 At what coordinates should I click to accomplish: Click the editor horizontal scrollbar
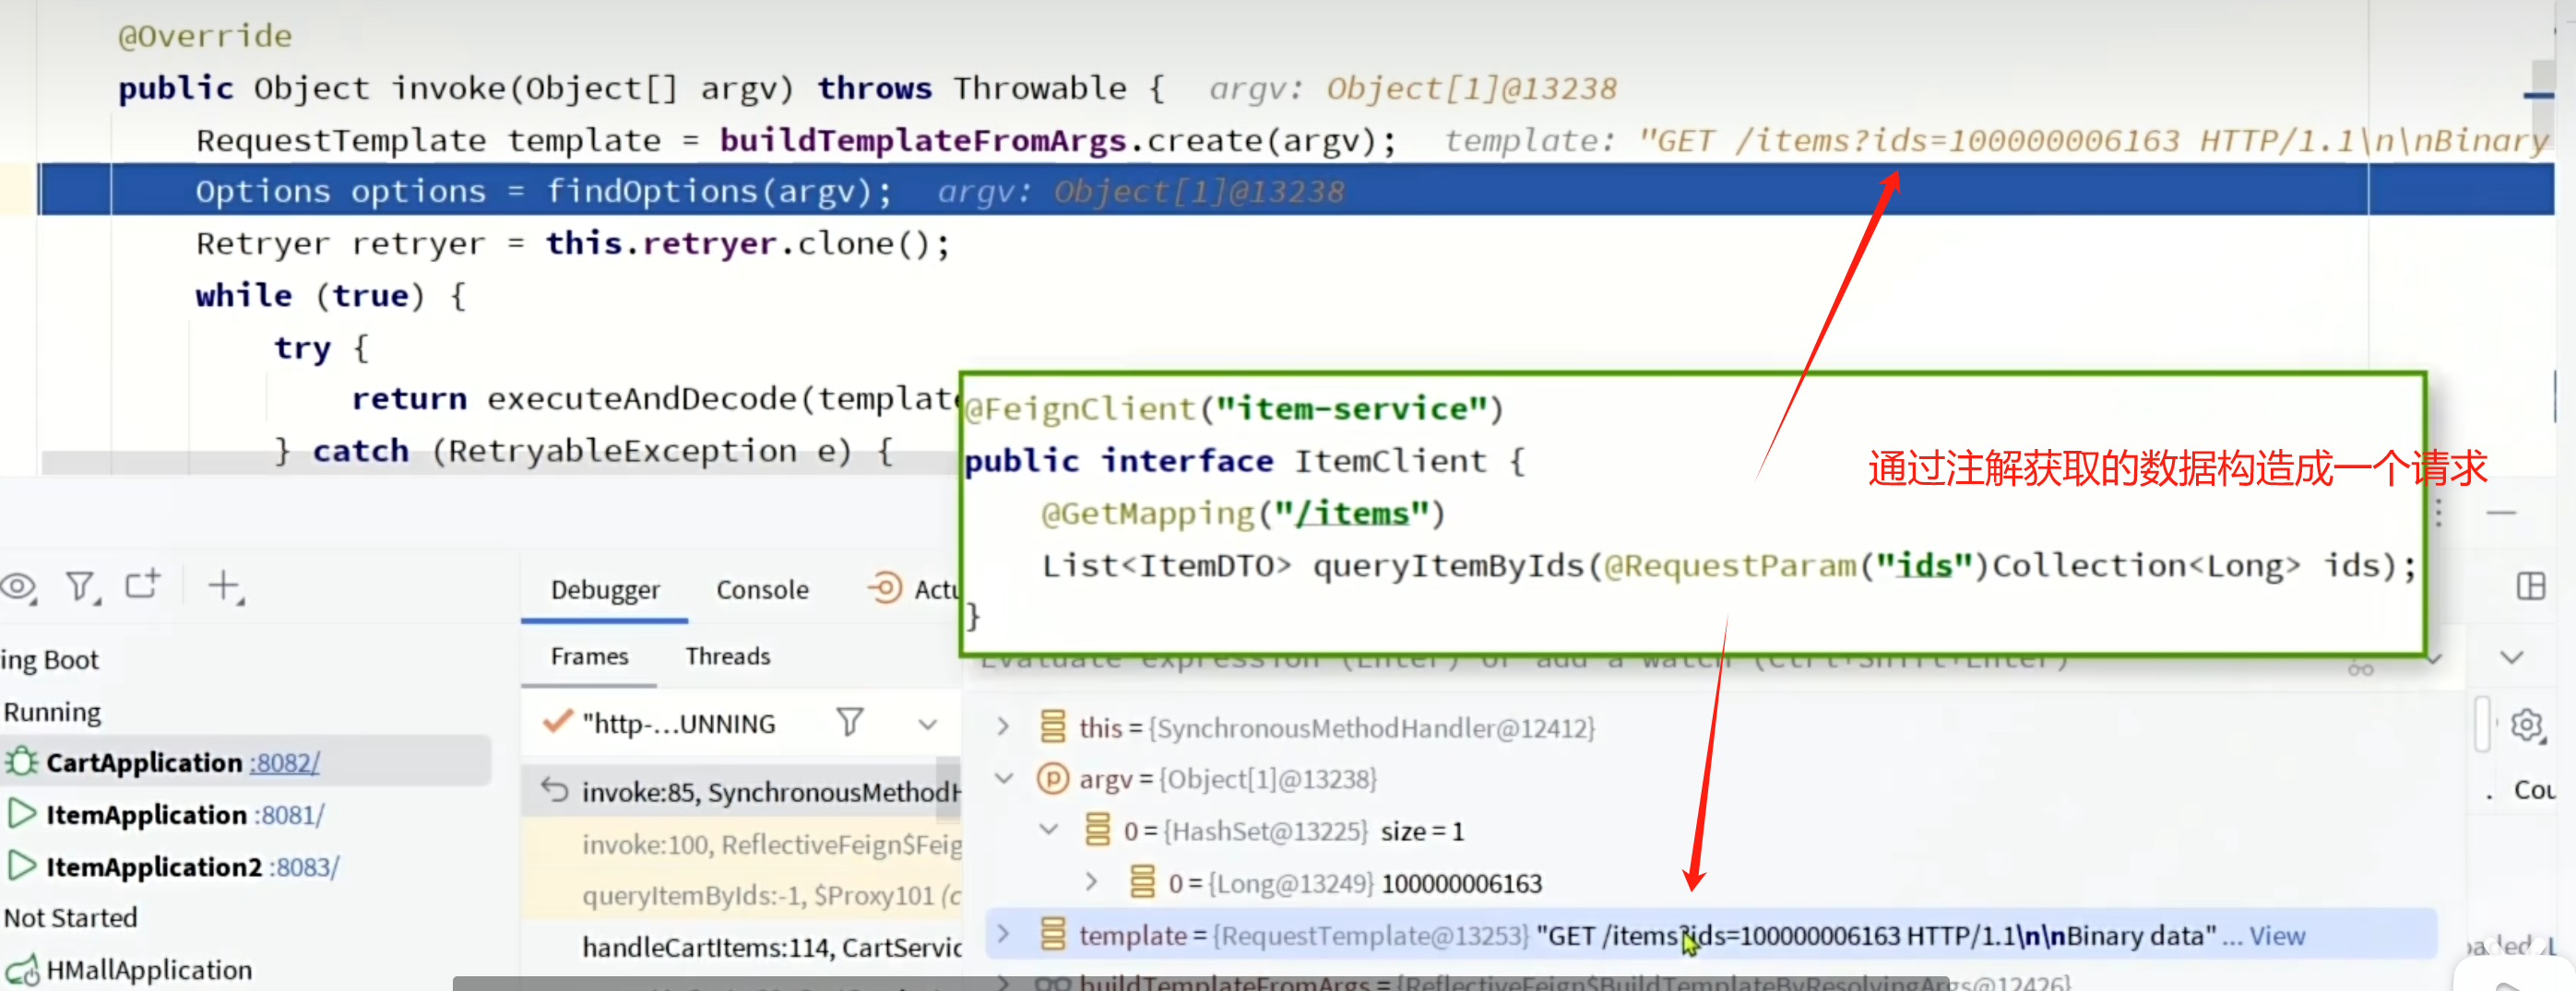click(500, 463)
